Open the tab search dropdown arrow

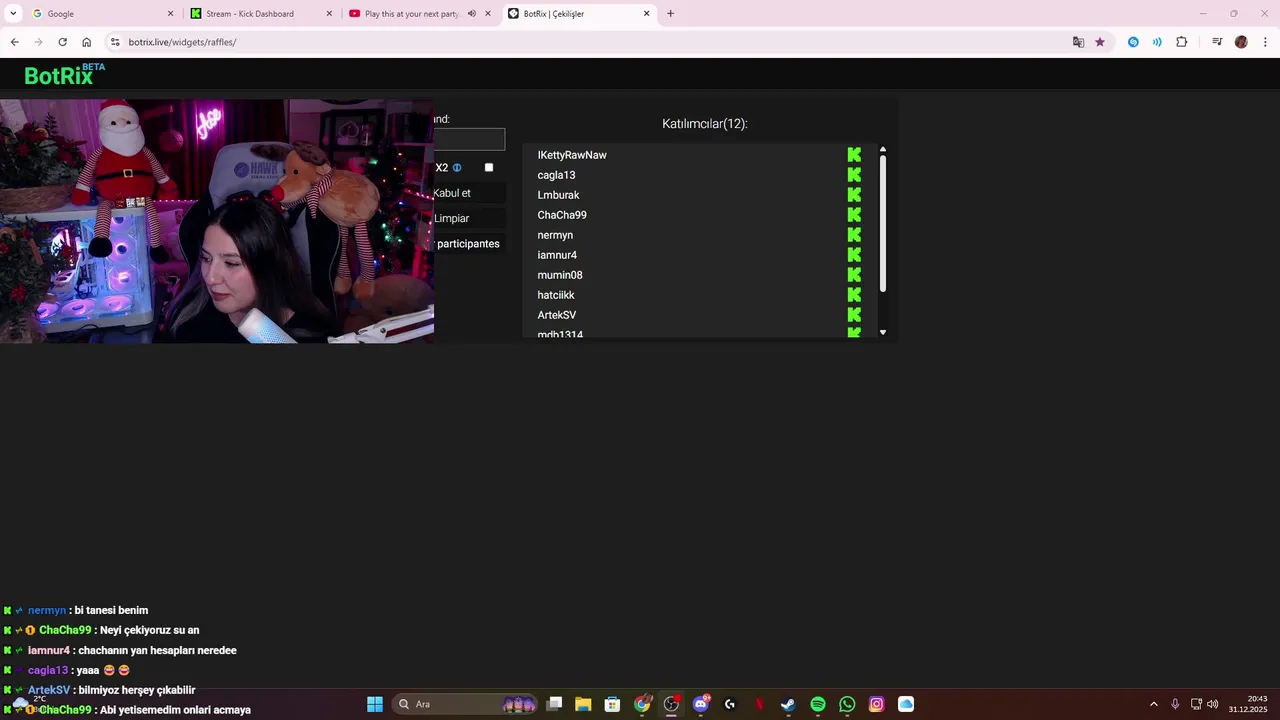coord(13,14)
